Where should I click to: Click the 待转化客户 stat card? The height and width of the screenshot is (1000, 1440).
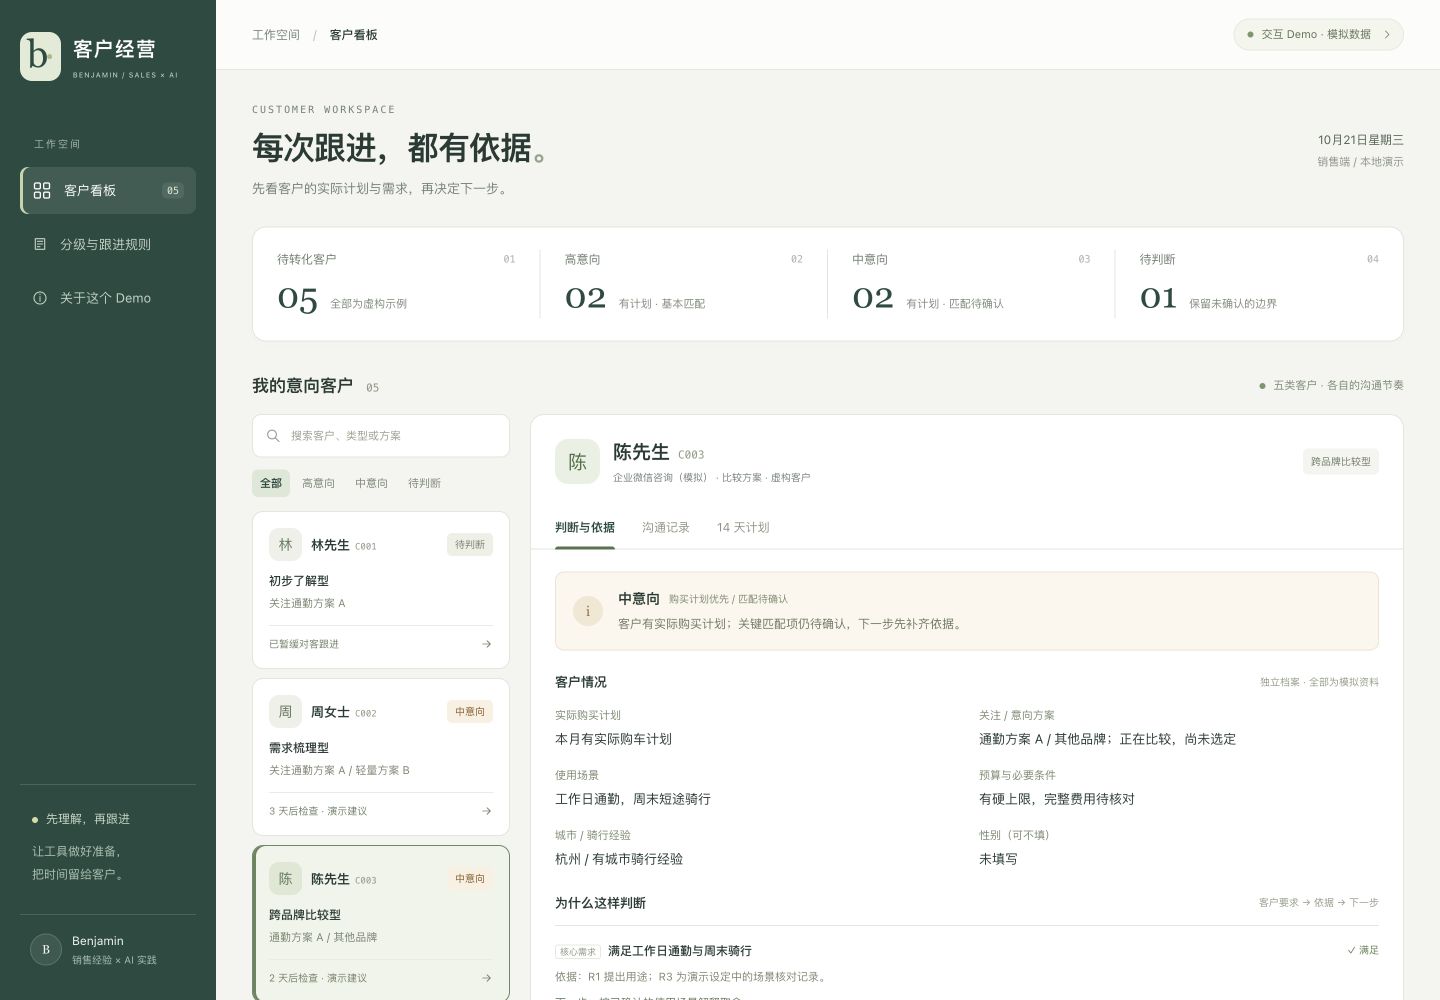point(396,284)
